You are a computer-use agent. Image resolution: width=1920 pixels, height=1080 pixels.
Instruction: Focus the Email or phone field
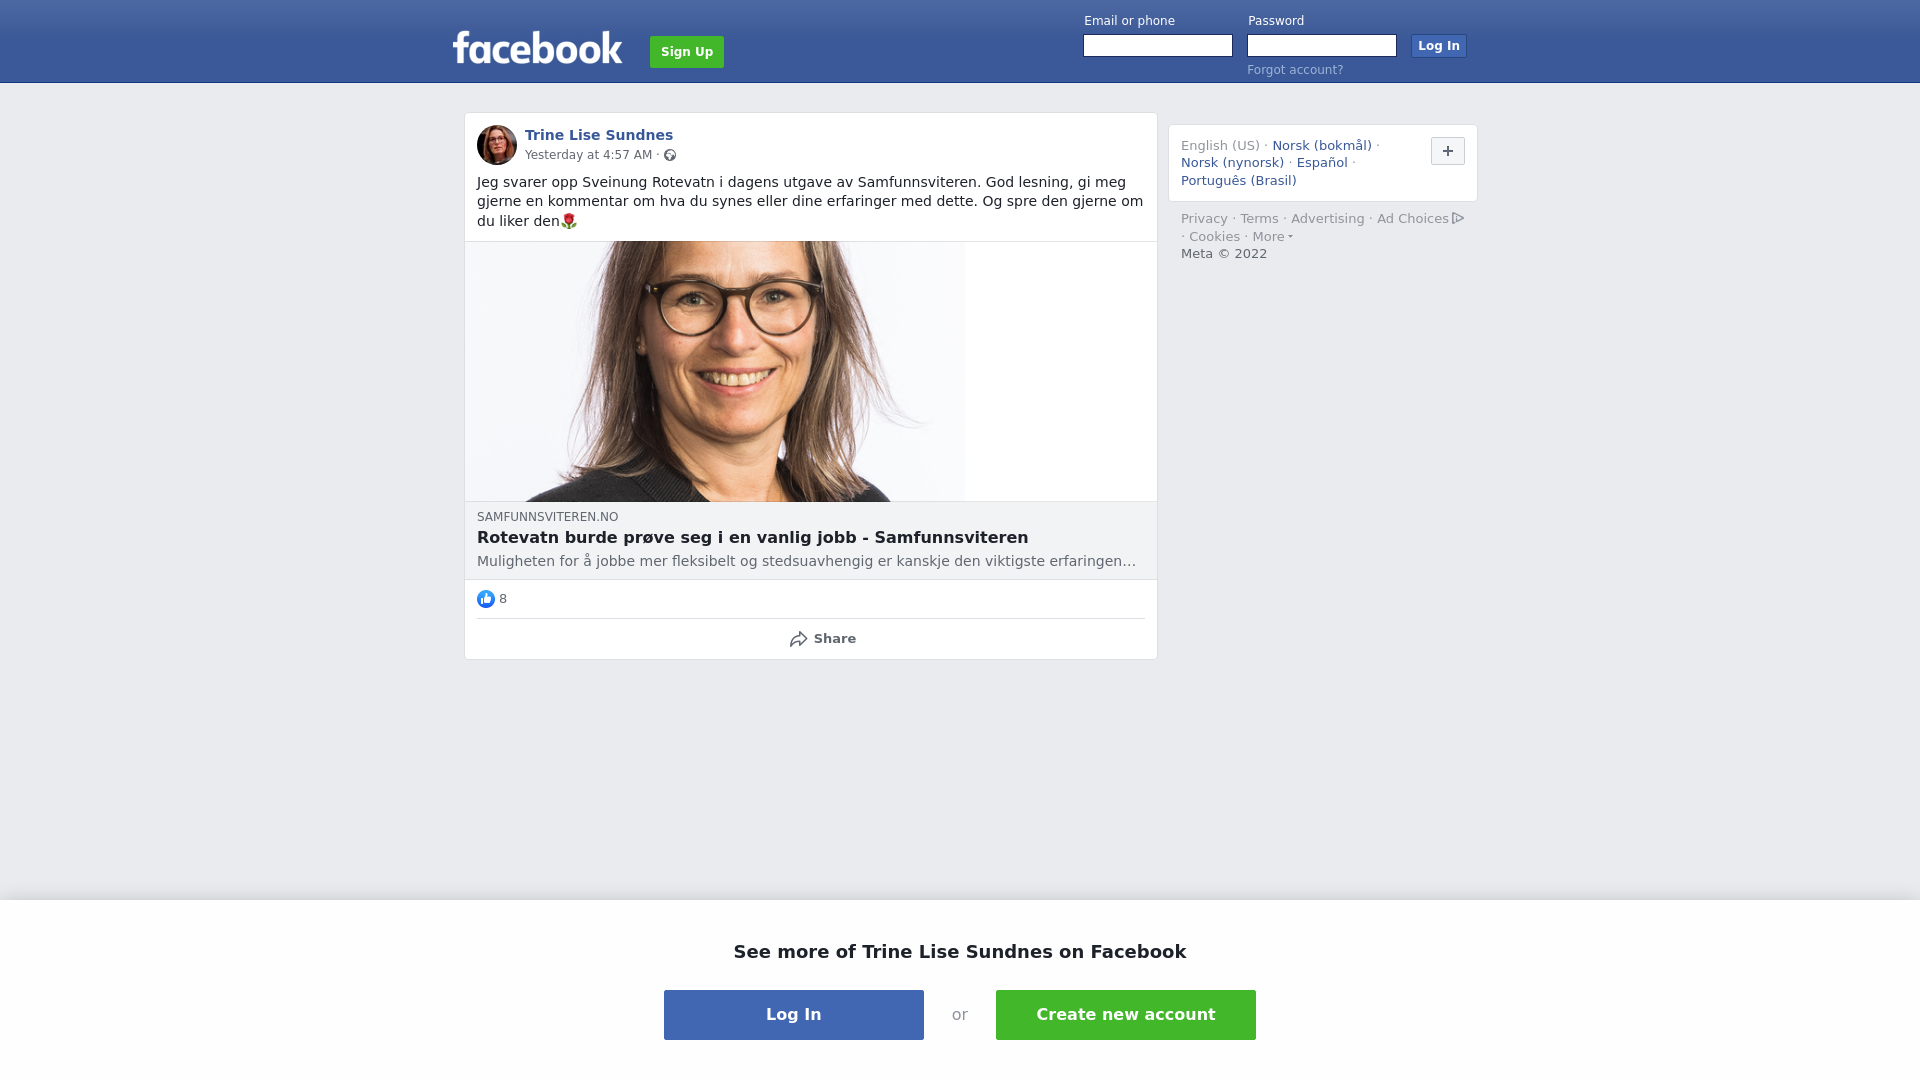pos(1158,46)
